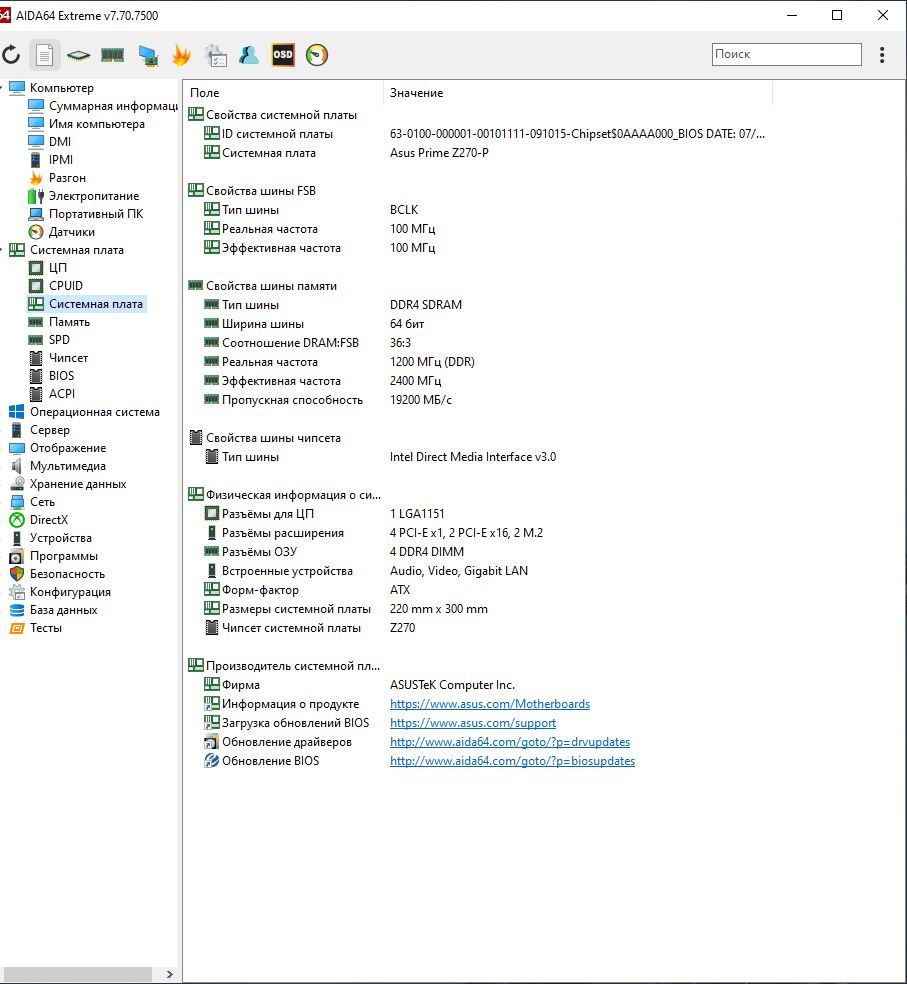This screenshot has height=984, width=907.
Task: Open the OSD panel icon
Action: pos(283,55)
